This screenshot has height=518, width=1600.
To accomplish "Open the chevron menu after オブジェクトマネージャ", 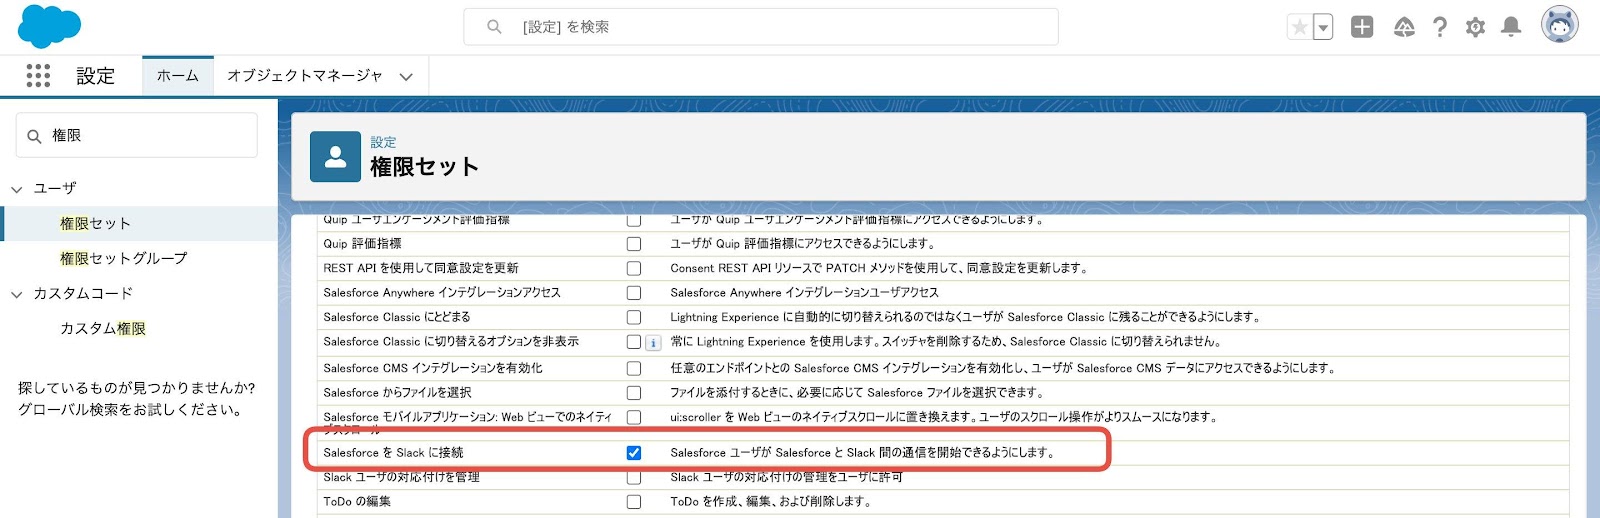I will coord(406,77).
